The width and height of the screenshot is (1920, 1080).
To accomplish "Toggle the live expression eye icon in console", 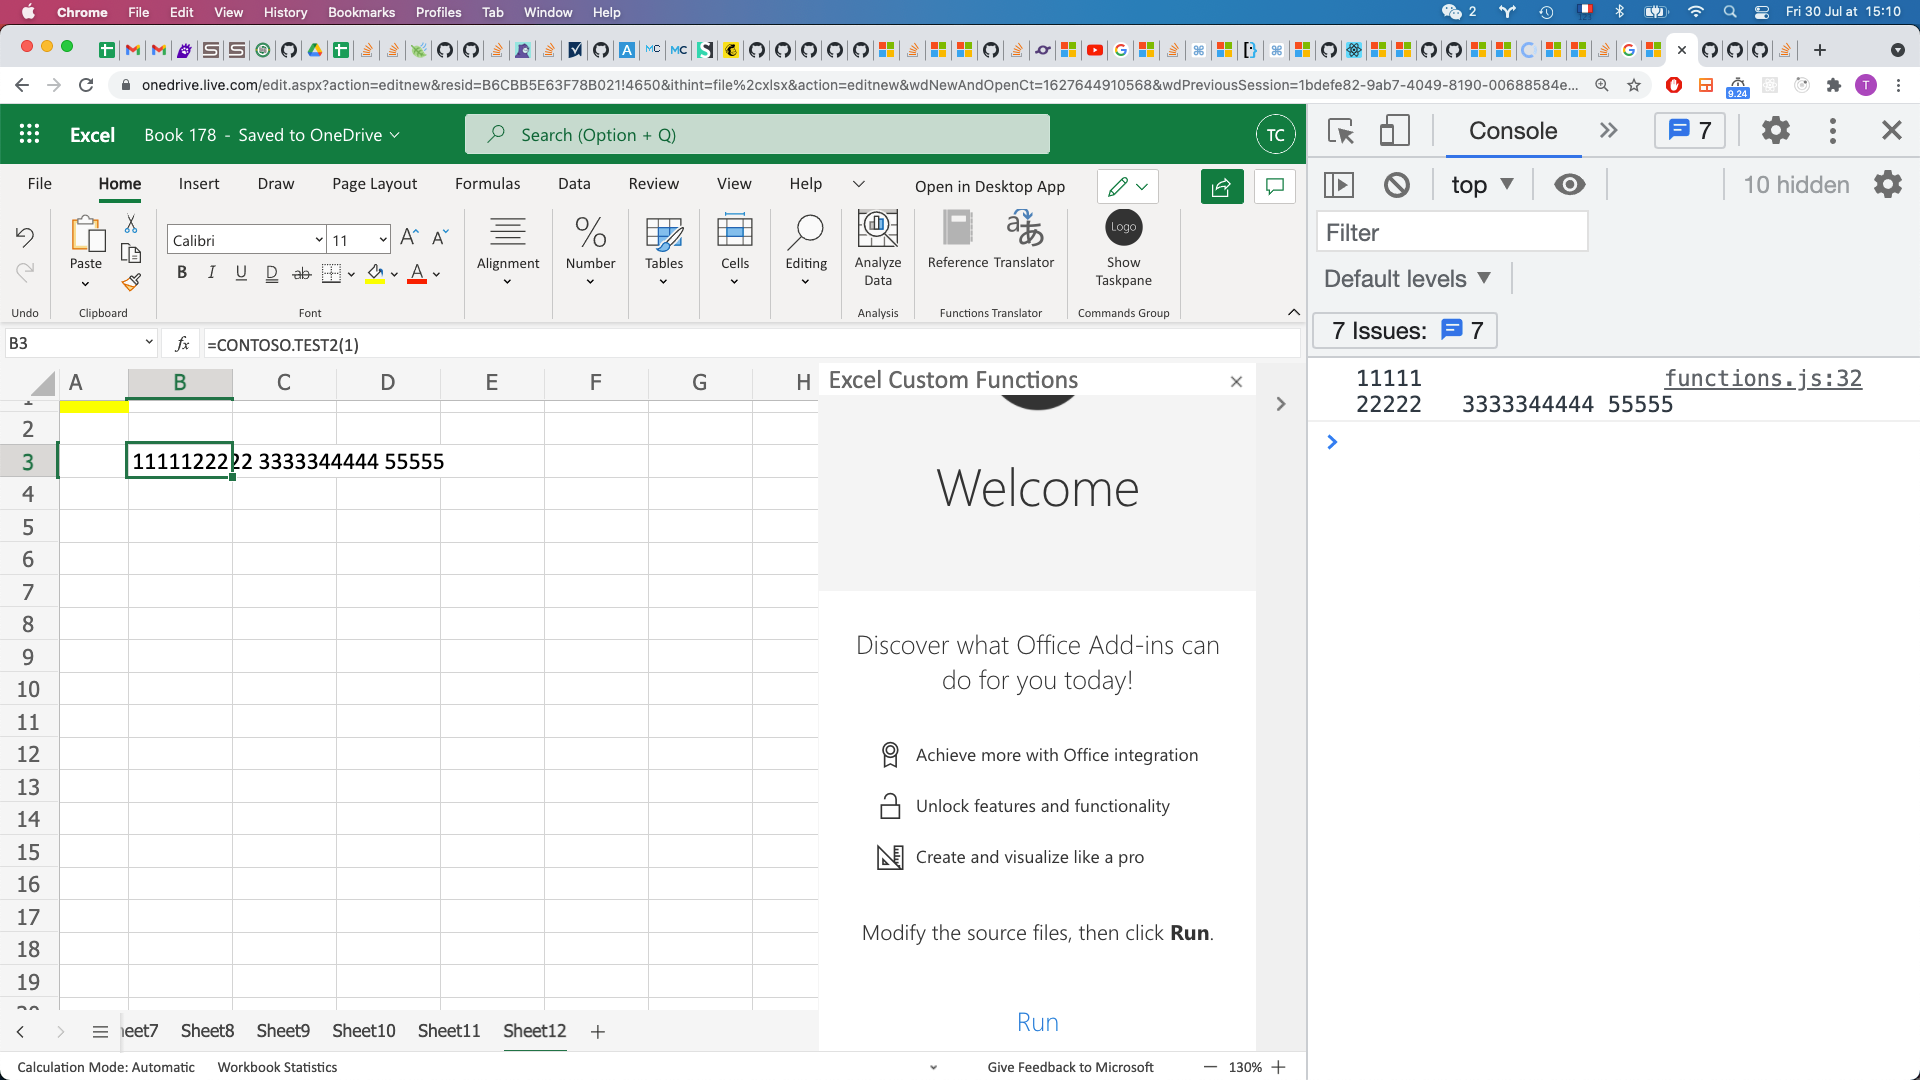I will point(1569,185).
